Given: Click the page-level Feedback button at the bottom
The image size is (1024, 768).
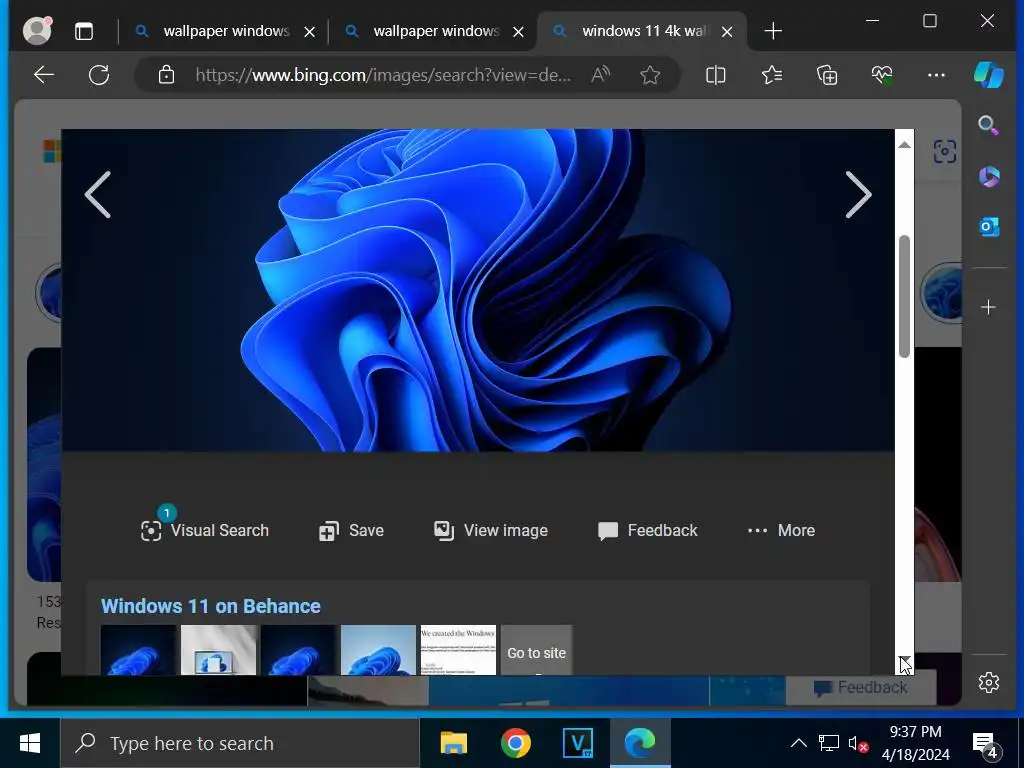Looking at the screenshot, I should (861, 688).
